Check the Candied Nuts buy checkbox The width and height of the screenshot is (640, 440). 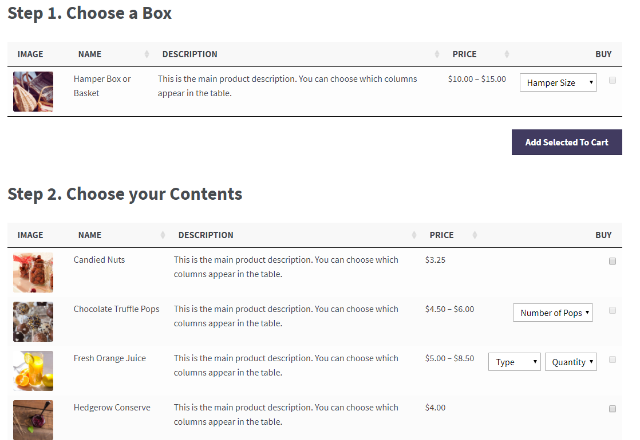pyautogui.click(x=612, y=261)
